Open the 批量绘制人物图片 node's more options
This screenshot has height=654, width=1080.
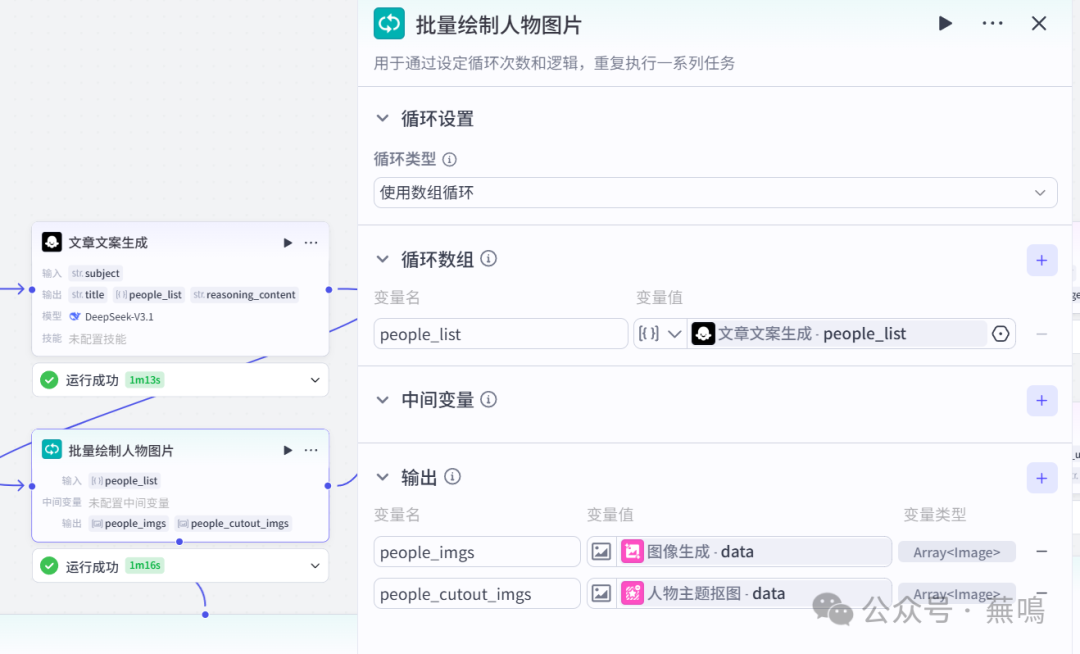[311, 451]
